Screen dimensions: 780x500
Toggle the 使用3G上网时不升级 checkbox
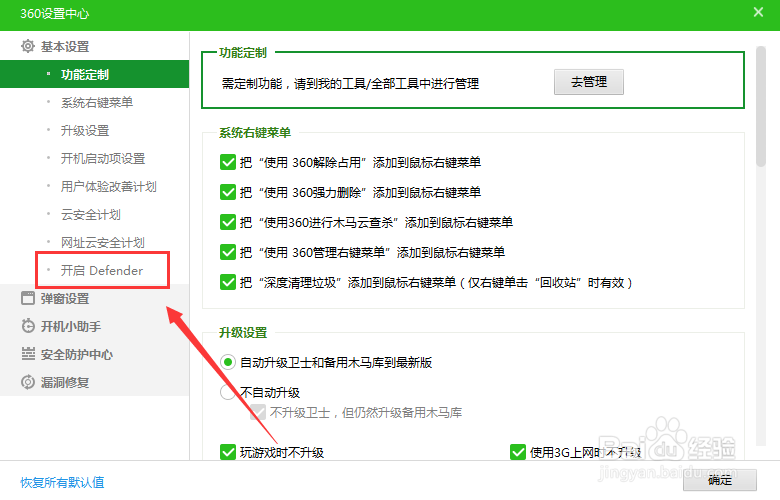pos(518,452)
